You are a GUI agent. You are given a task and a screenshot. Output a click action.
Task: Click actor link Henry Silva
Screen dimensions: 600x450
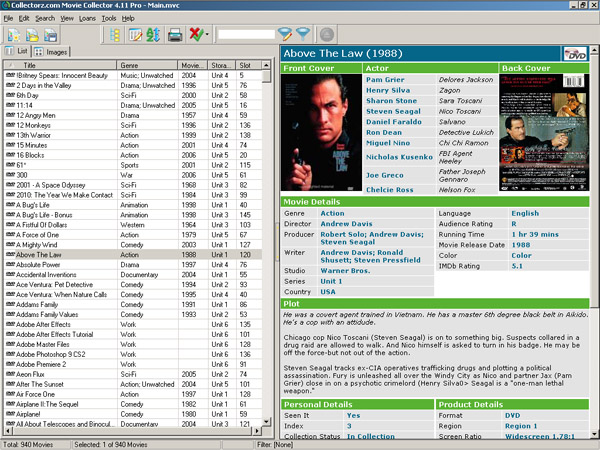(388, 90)
